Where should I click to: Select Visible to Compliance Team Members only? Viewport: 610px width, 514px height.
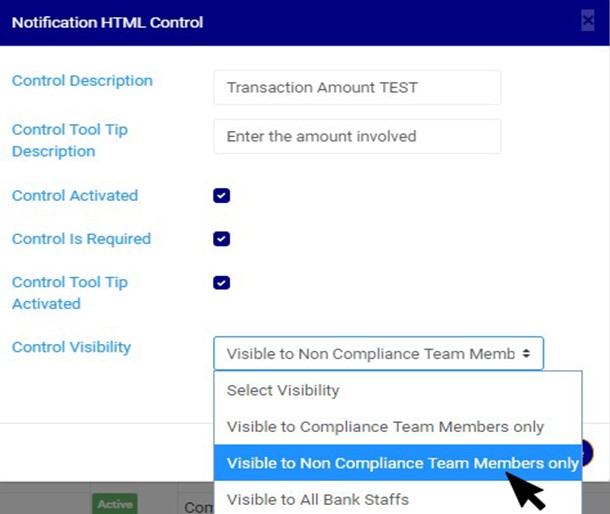[385, 427]
